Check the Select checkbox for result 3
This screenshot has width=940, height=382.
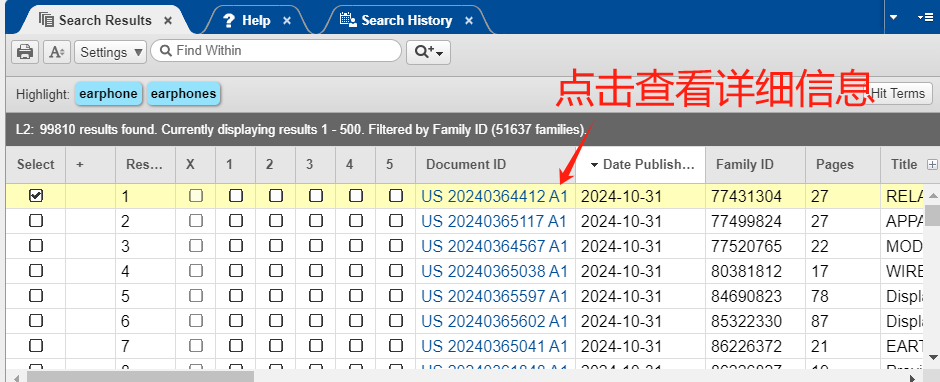[36, 246]
